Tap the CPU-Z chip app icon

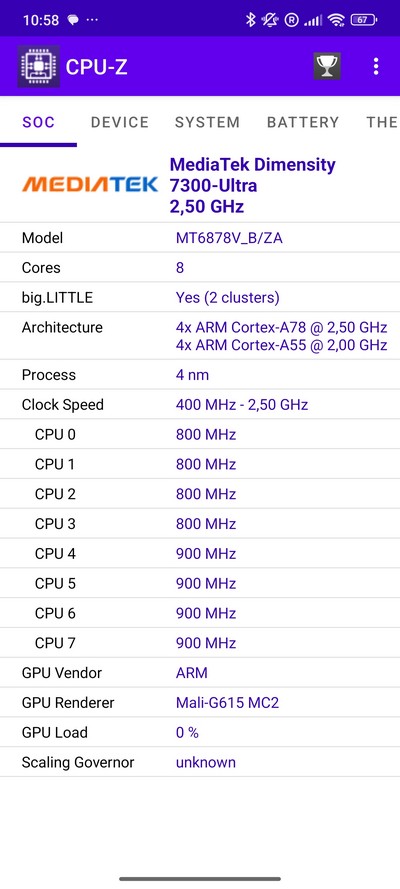[39, 66]
